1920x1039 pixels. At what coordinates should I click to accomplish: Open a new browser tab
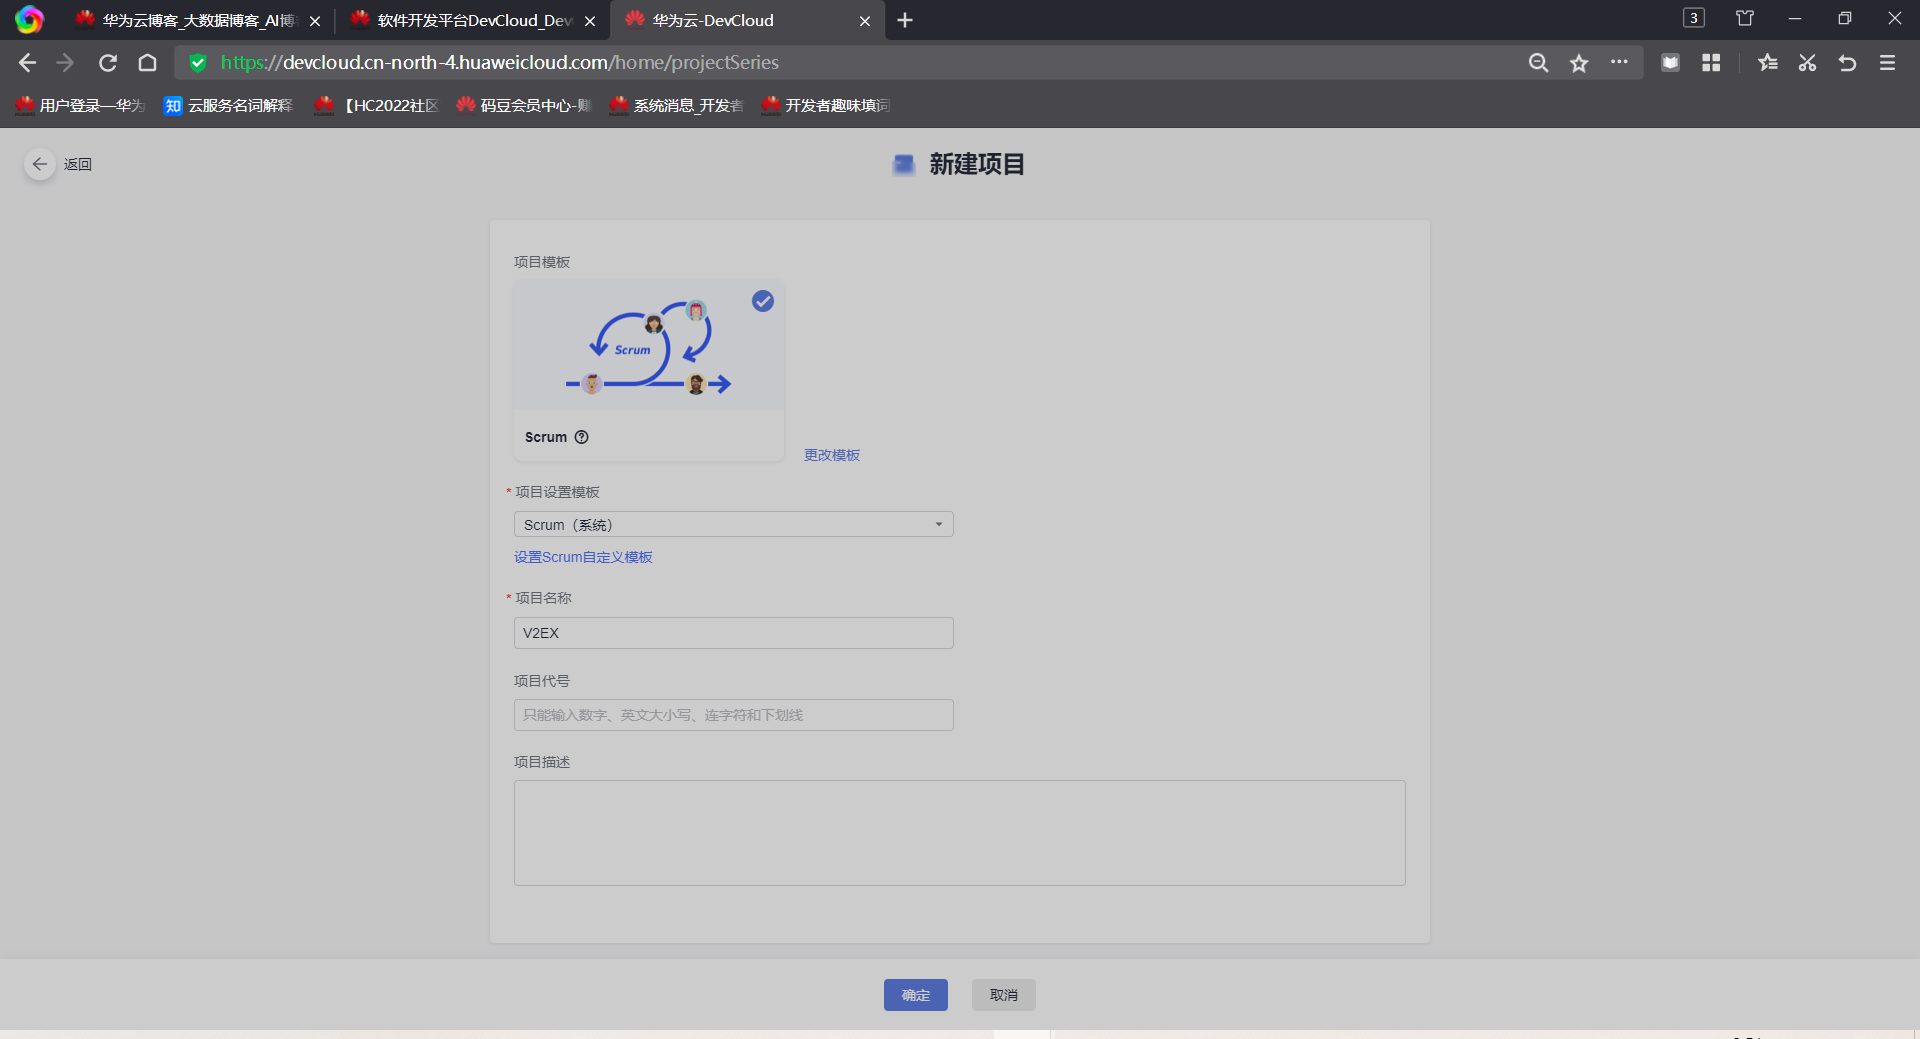tap(905, 20)
